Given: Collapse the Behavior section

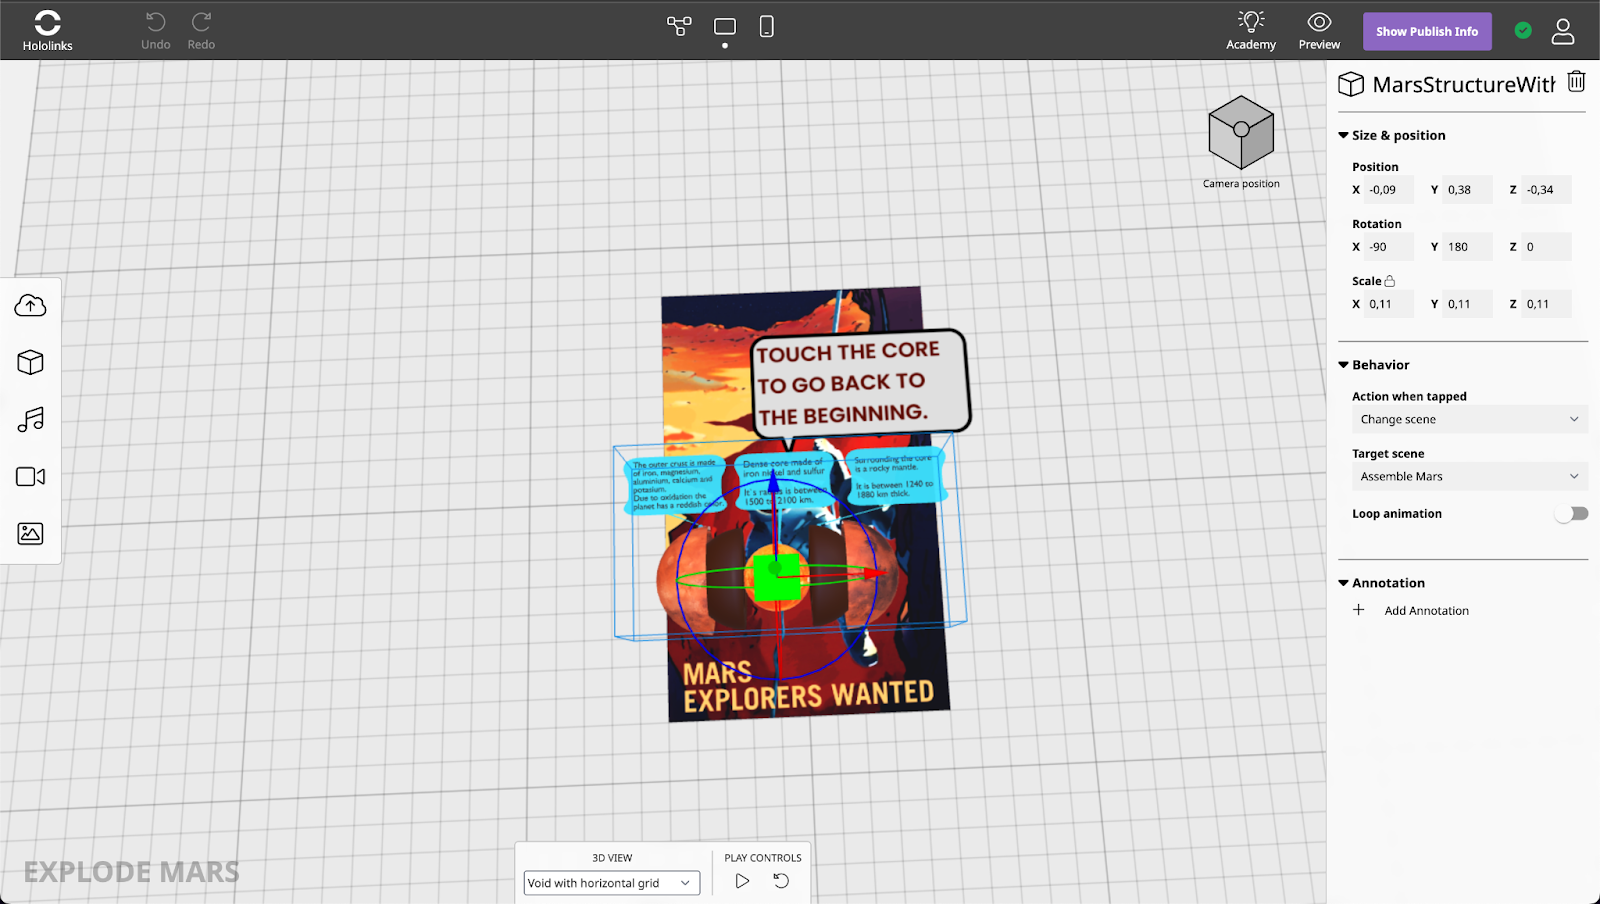Looking at the screenshot, I should pyautogui.click(x=1344, y=365).
